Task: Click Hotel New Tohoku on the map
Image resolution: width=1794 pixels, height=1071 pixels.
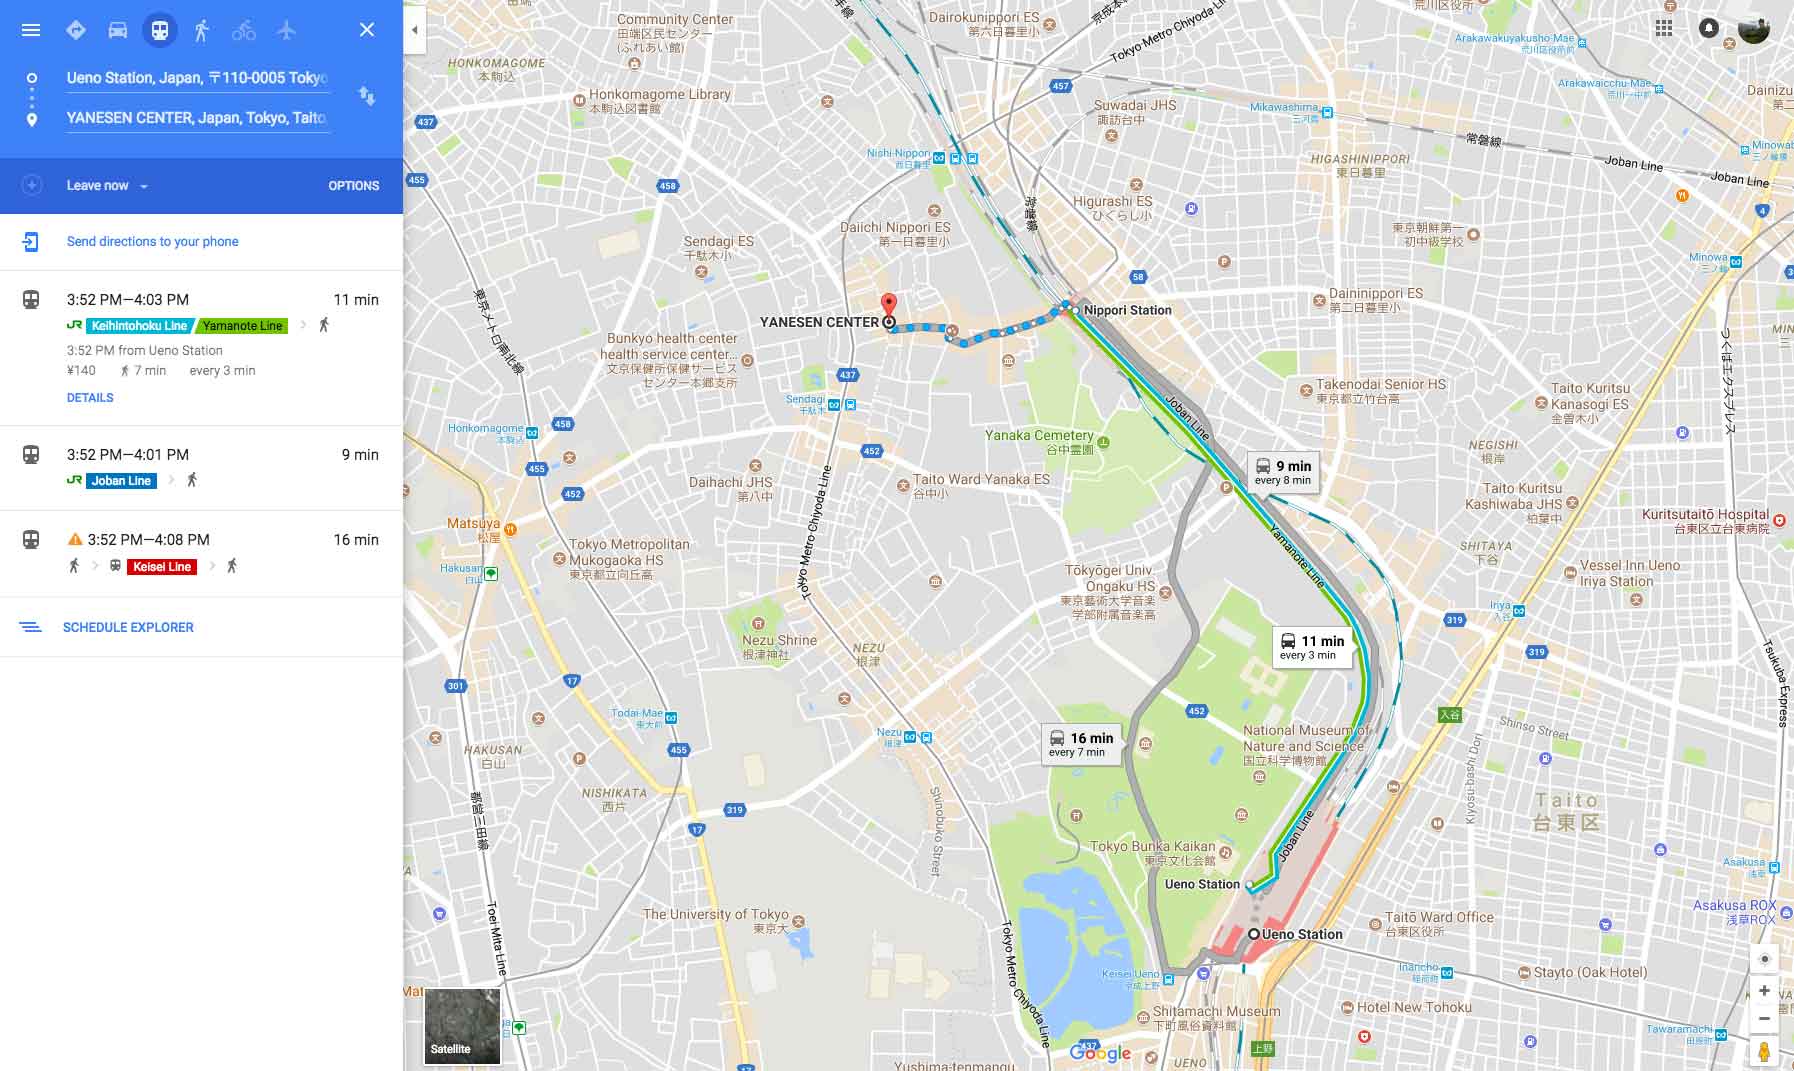Action: pos(1414,1008)
